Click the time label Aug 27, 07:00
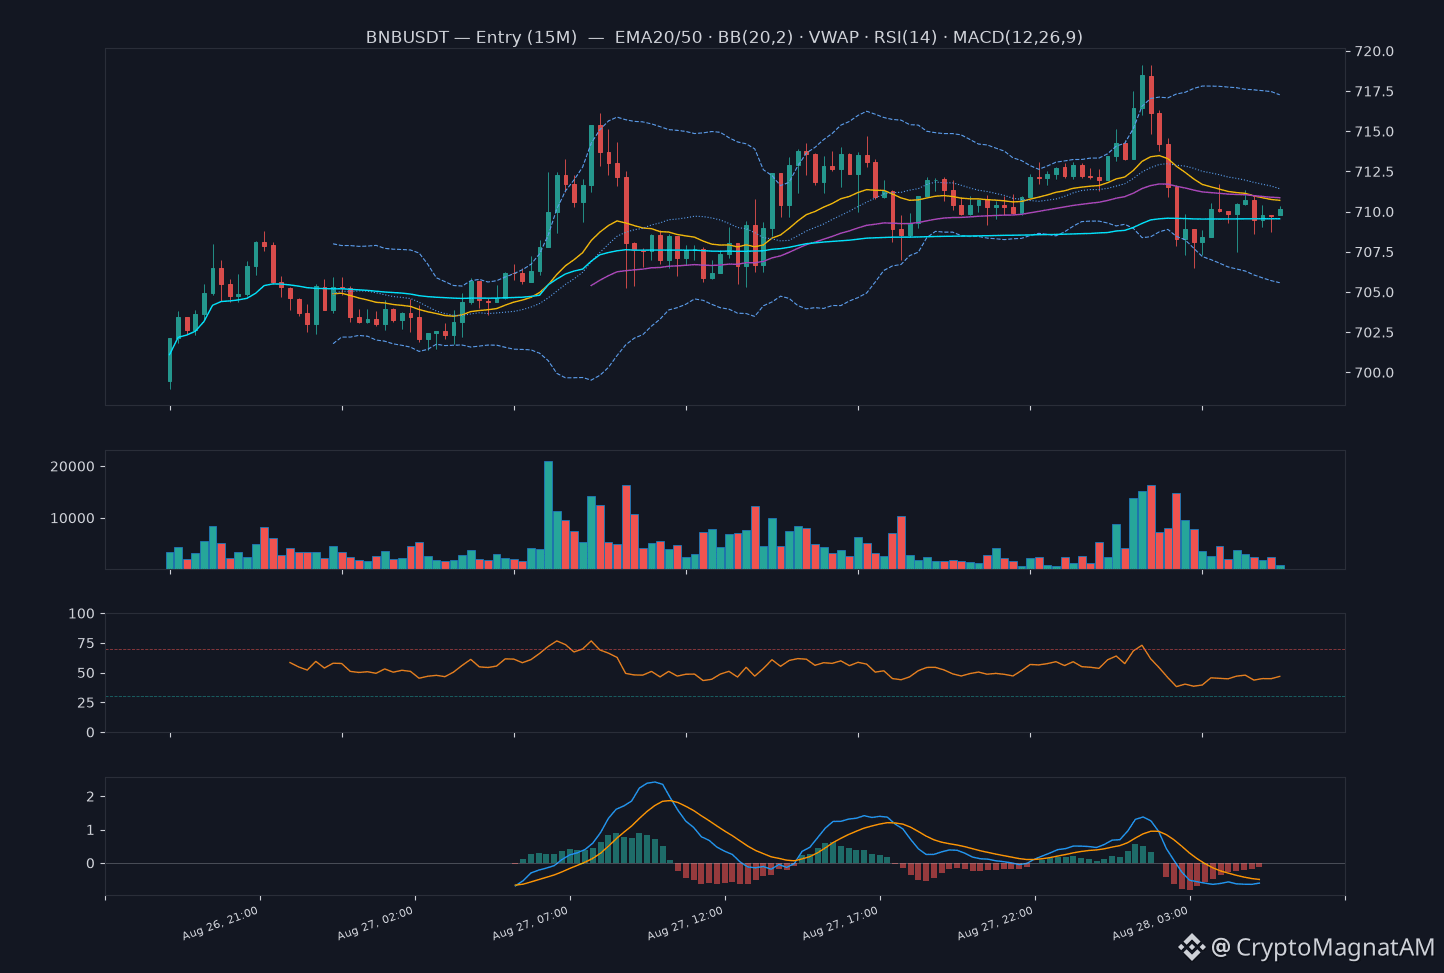The image size is (1444, 973). (530, 923)
